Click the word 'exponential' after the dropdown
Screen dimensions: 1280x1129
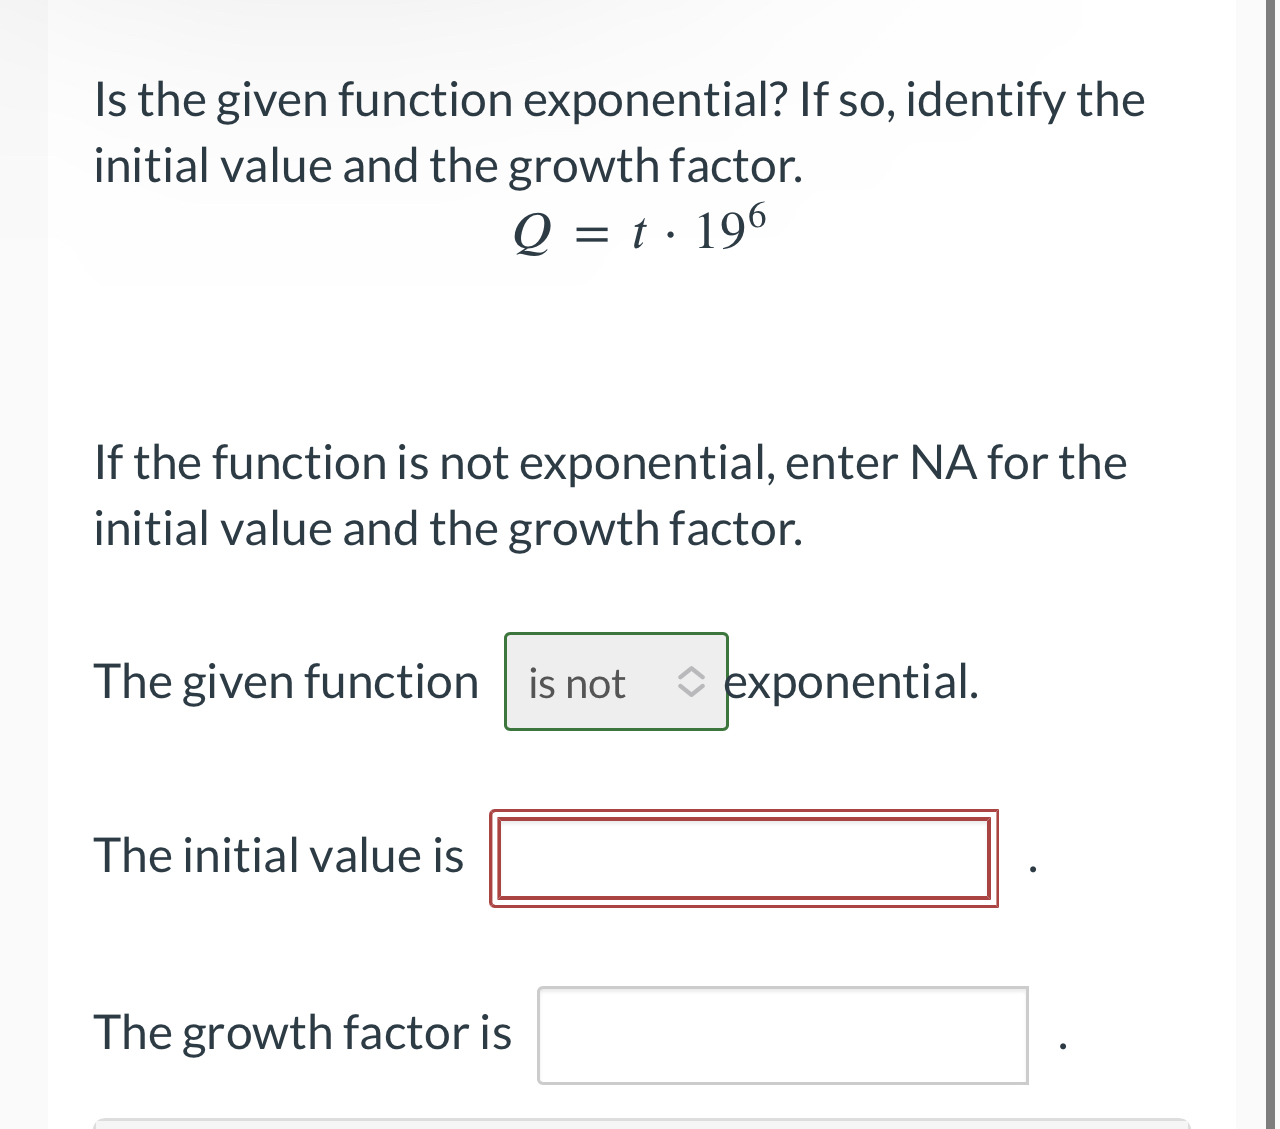(x=851, y=683)
